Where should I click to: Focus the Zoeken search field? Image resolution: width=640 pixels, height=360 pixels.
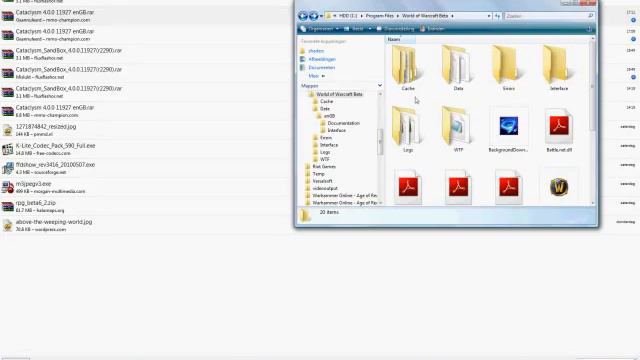point(545,16)
